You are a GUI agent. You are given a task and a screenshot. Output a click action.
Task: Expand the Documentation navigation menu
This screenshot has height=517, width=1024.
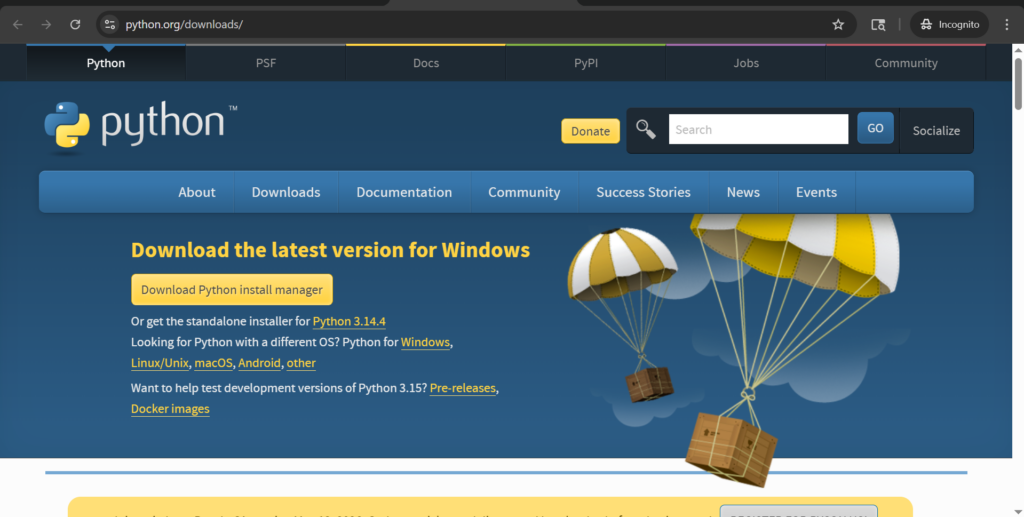click(x=404, y=192)
